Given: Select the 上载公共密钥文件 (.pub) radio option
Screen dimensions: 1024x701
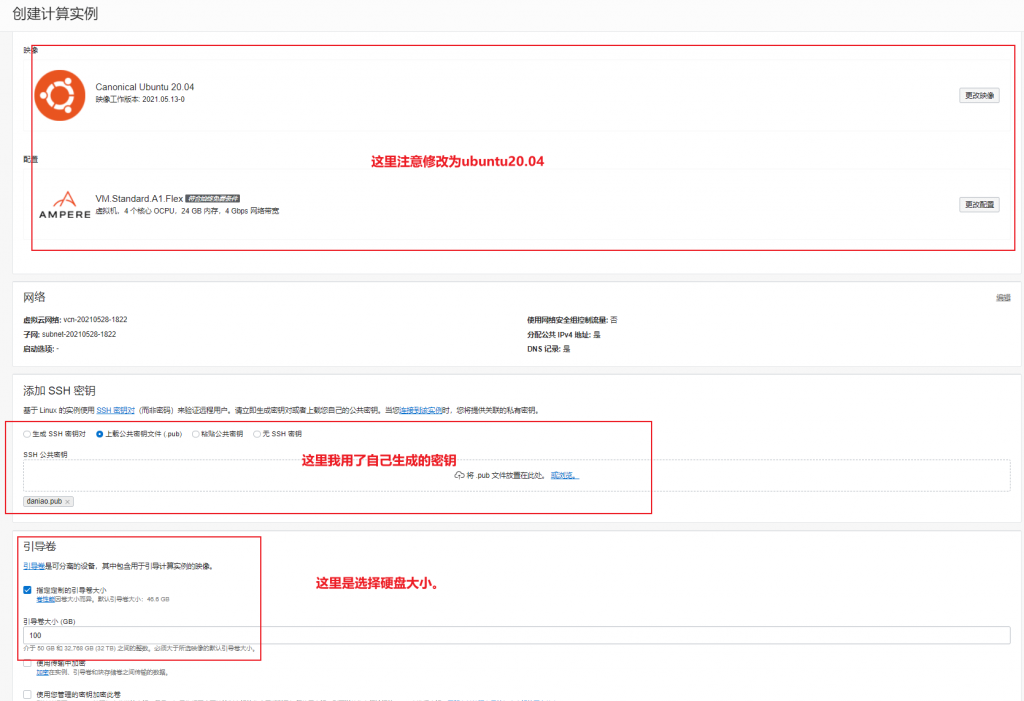Looking at the screenshot, I should point(99,434).
